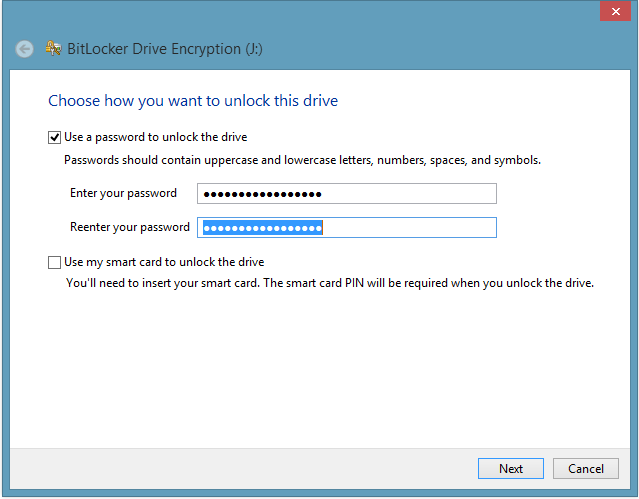
Task: Close the BitLocker wizard with the red X
Action: pyautogui.click(x=615, y=11)
